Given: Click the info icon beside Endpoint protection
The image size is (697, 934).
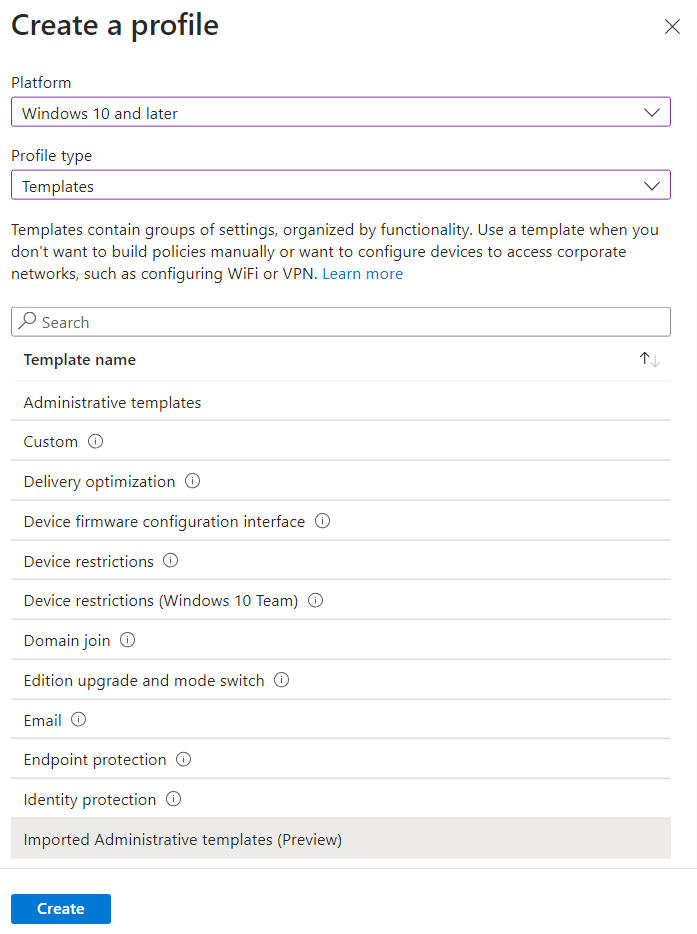Looking at the screenshot, I should [183, 759].
